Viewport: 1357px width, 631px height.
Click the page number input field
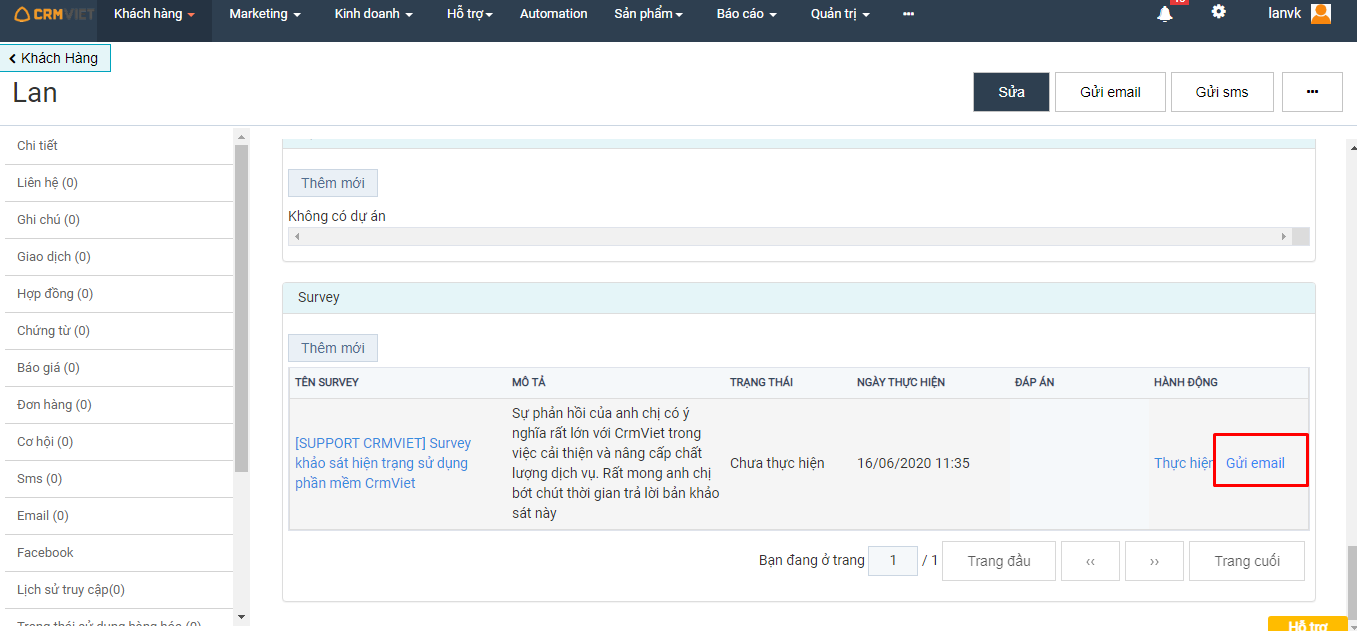tap(892, 561)
